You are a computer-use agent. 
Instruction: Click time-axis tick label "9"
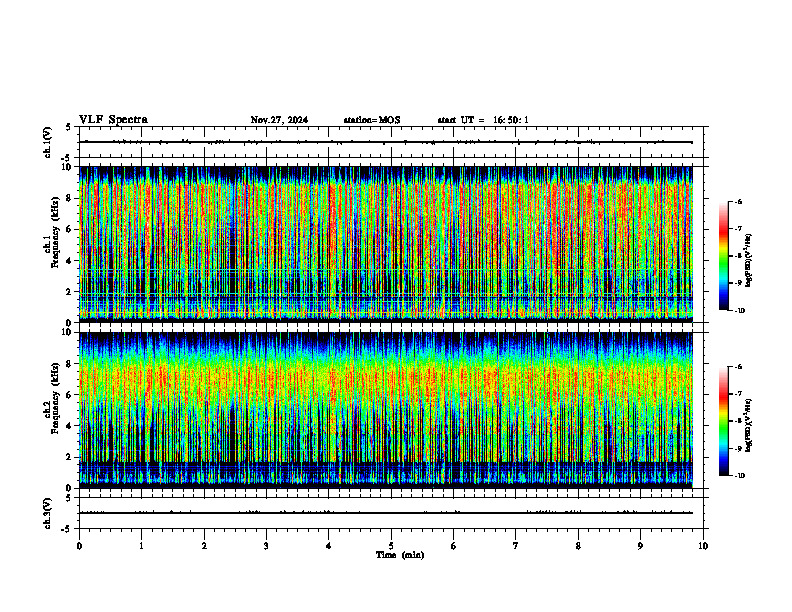640,546
